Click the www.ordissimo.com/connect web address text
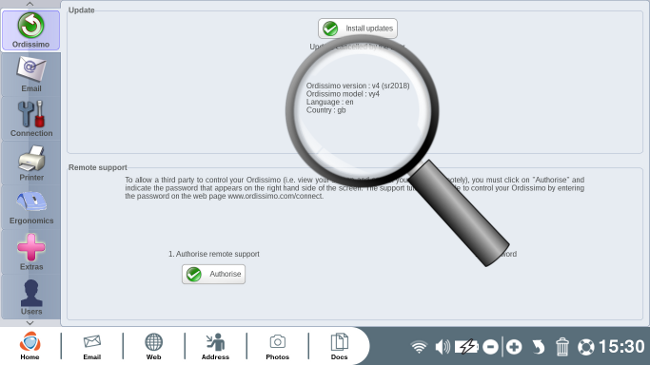The width and height of the screenshot is (650, 365). click(275, 196)
